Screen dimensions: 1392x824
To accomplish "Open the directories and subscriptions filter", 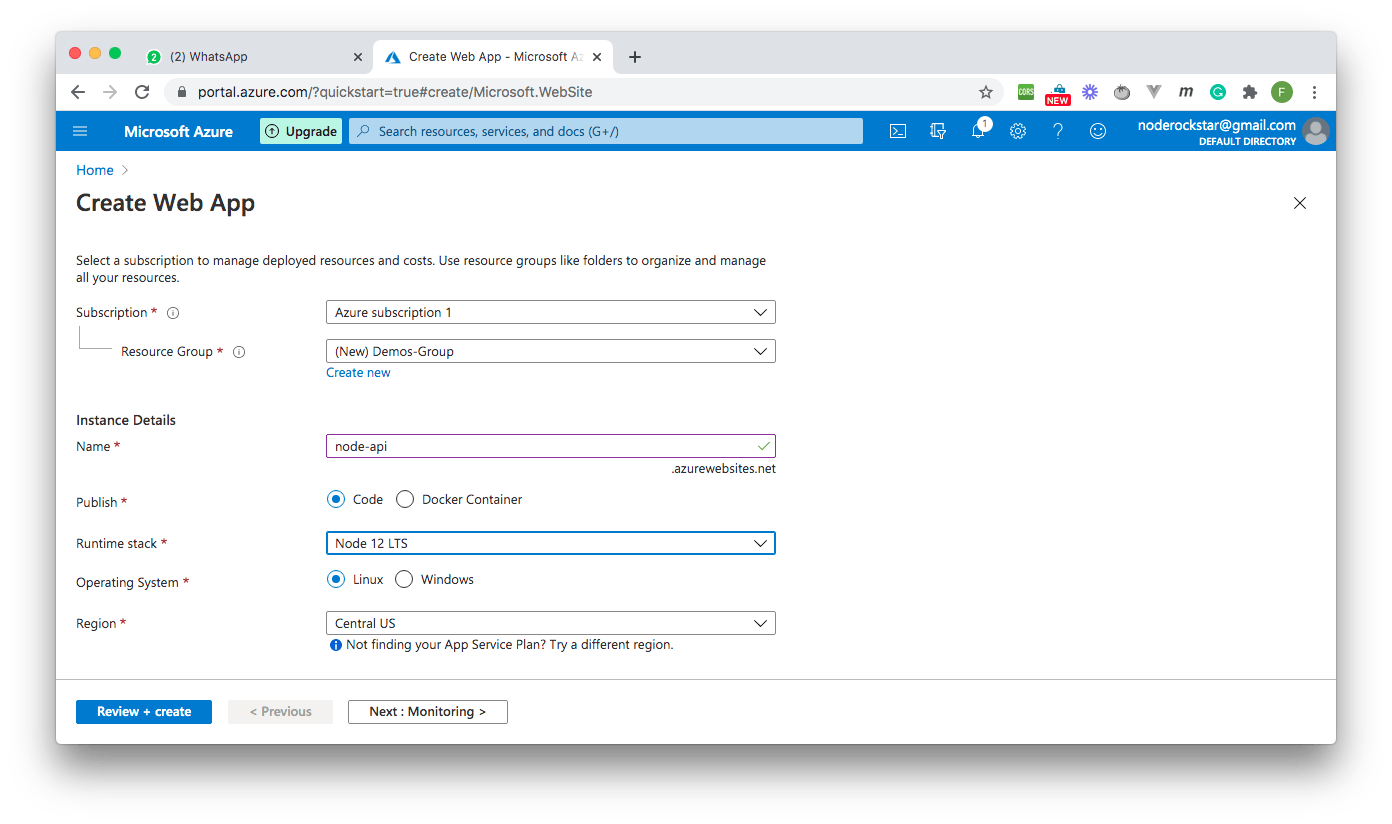I will 937,131.
